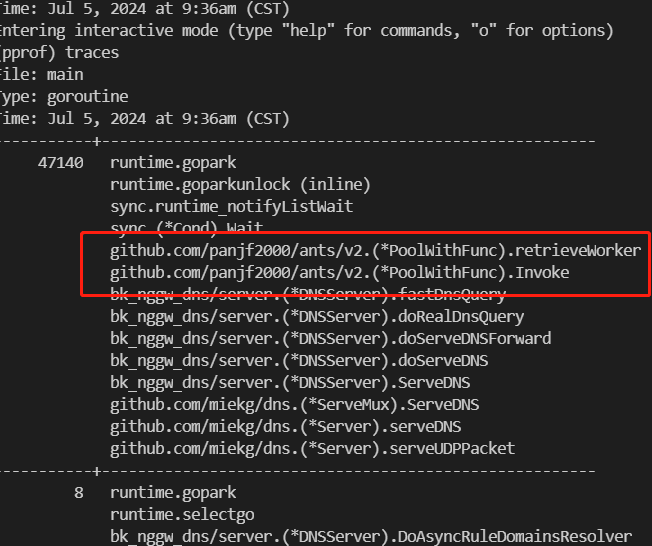Click the DoAsyncRuleDomainsResolver frame
Viewport: 652px width, 546px height.
pos(371,537)
